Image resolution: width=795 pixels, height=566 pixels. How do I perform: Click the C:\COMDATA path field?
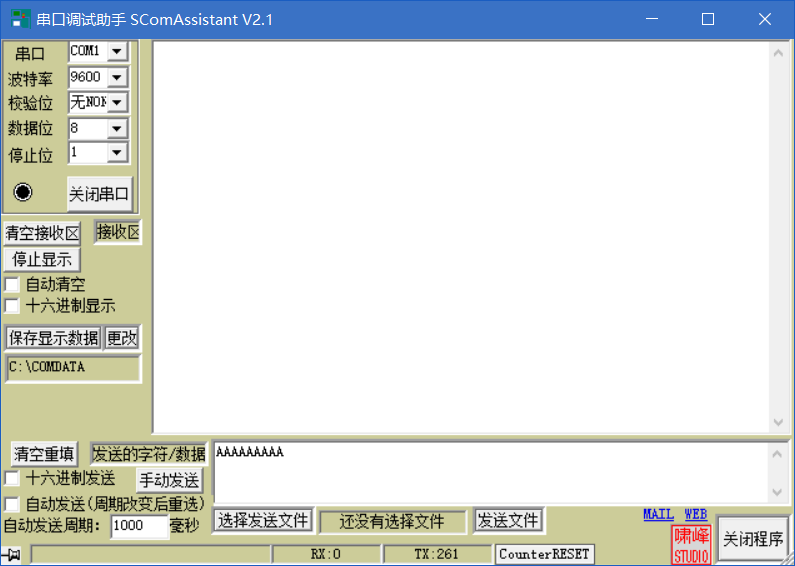73,368
